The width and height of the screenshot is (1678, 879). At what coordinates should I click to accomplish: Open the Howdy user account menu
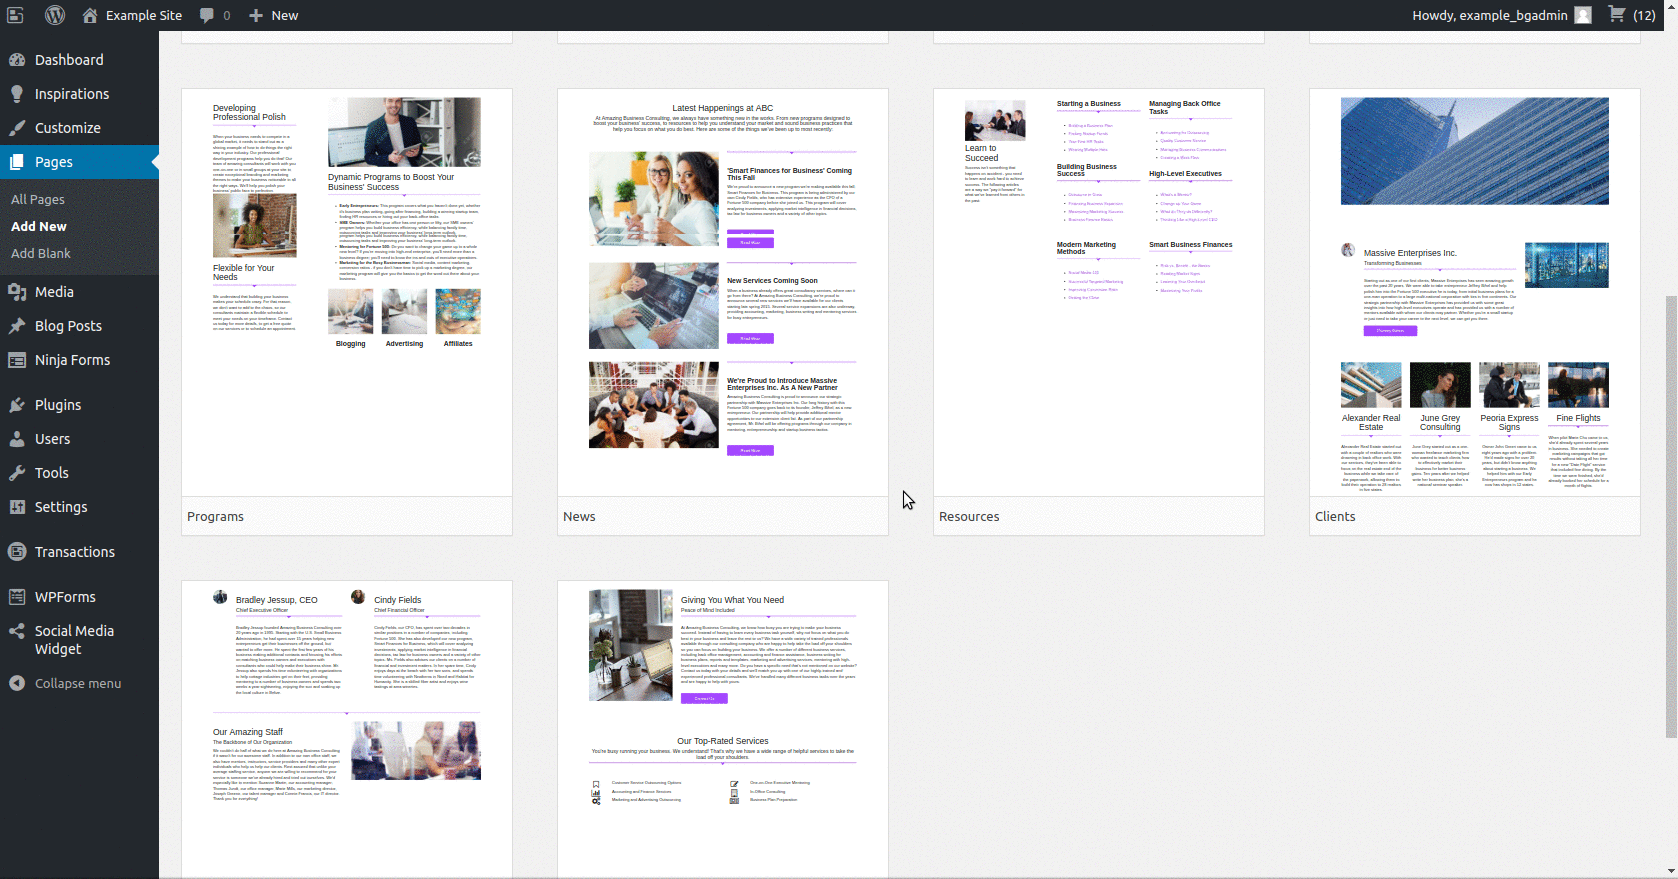coord(1499,15)
